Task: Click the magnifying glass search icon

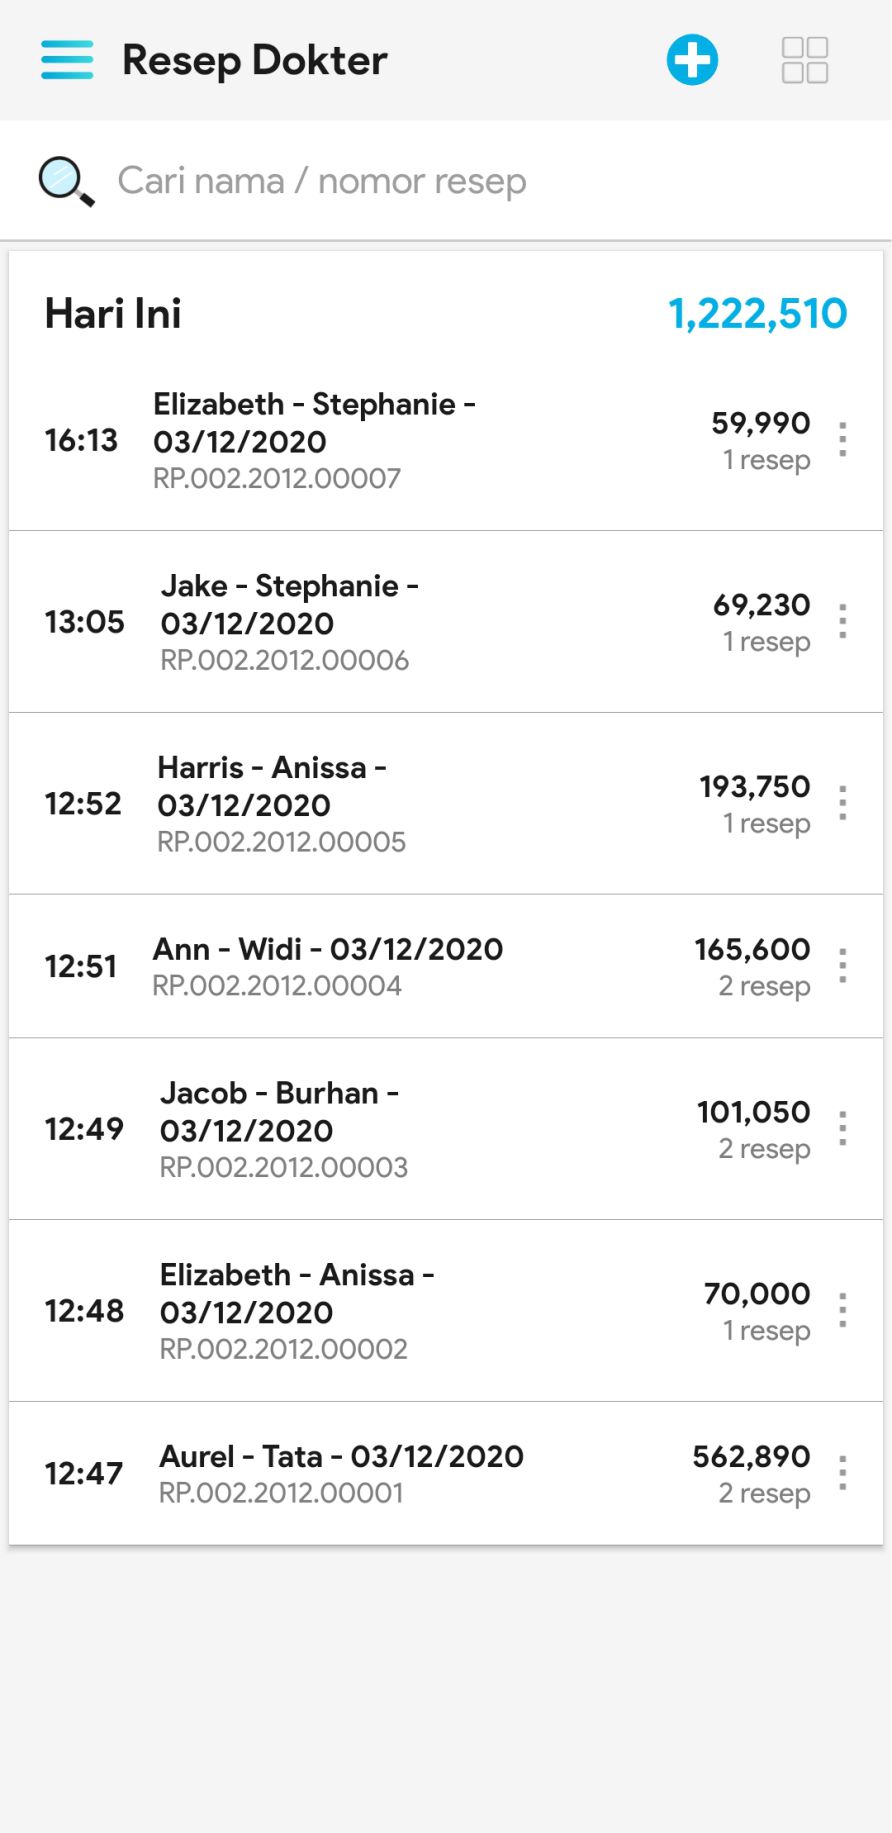Action: point(66,182)
